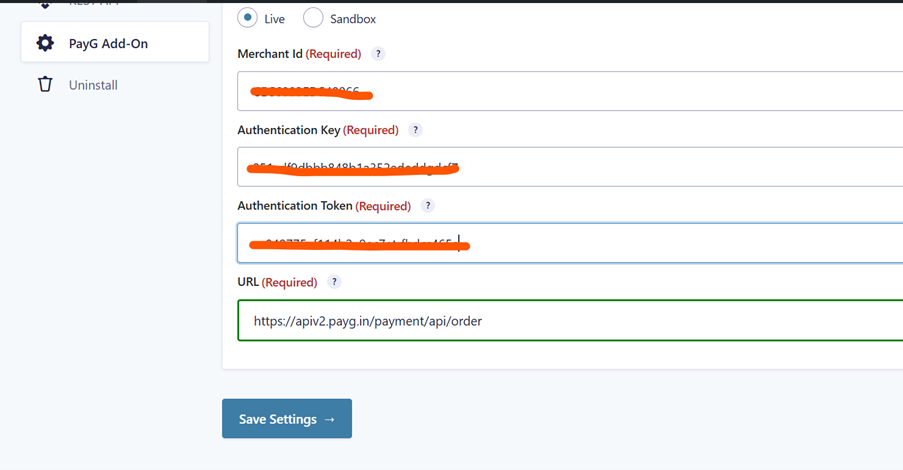This screenshot has width=903, height=470.
Task: Click the PayG Add-On gear icon
Action: [x=45, y=43]
